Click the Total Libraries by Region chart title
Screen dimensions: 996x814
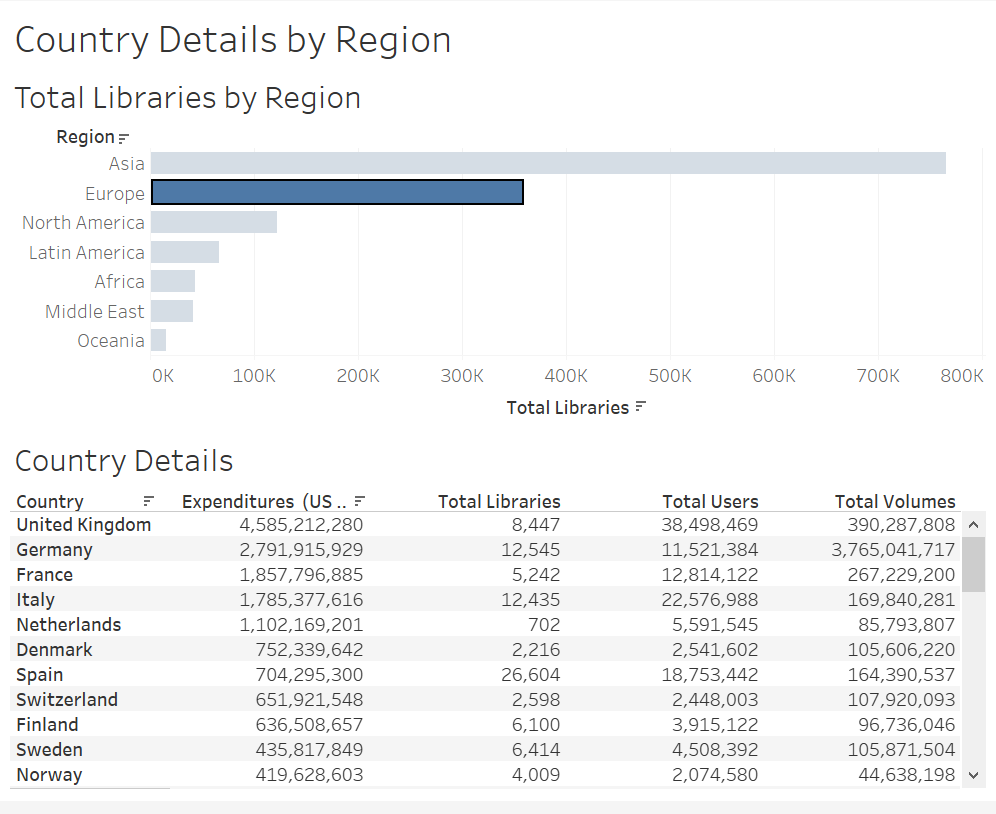187,97
